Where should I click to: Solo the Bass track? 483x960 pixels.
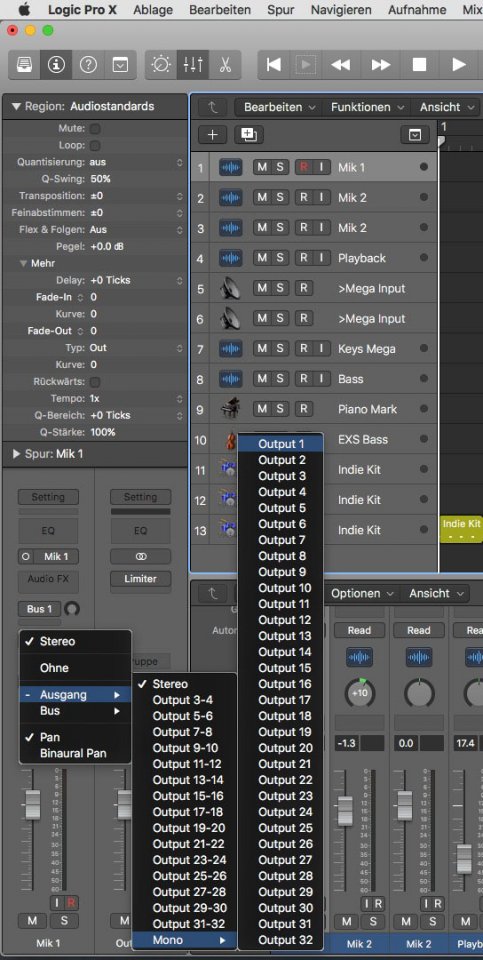pos(280,378)
